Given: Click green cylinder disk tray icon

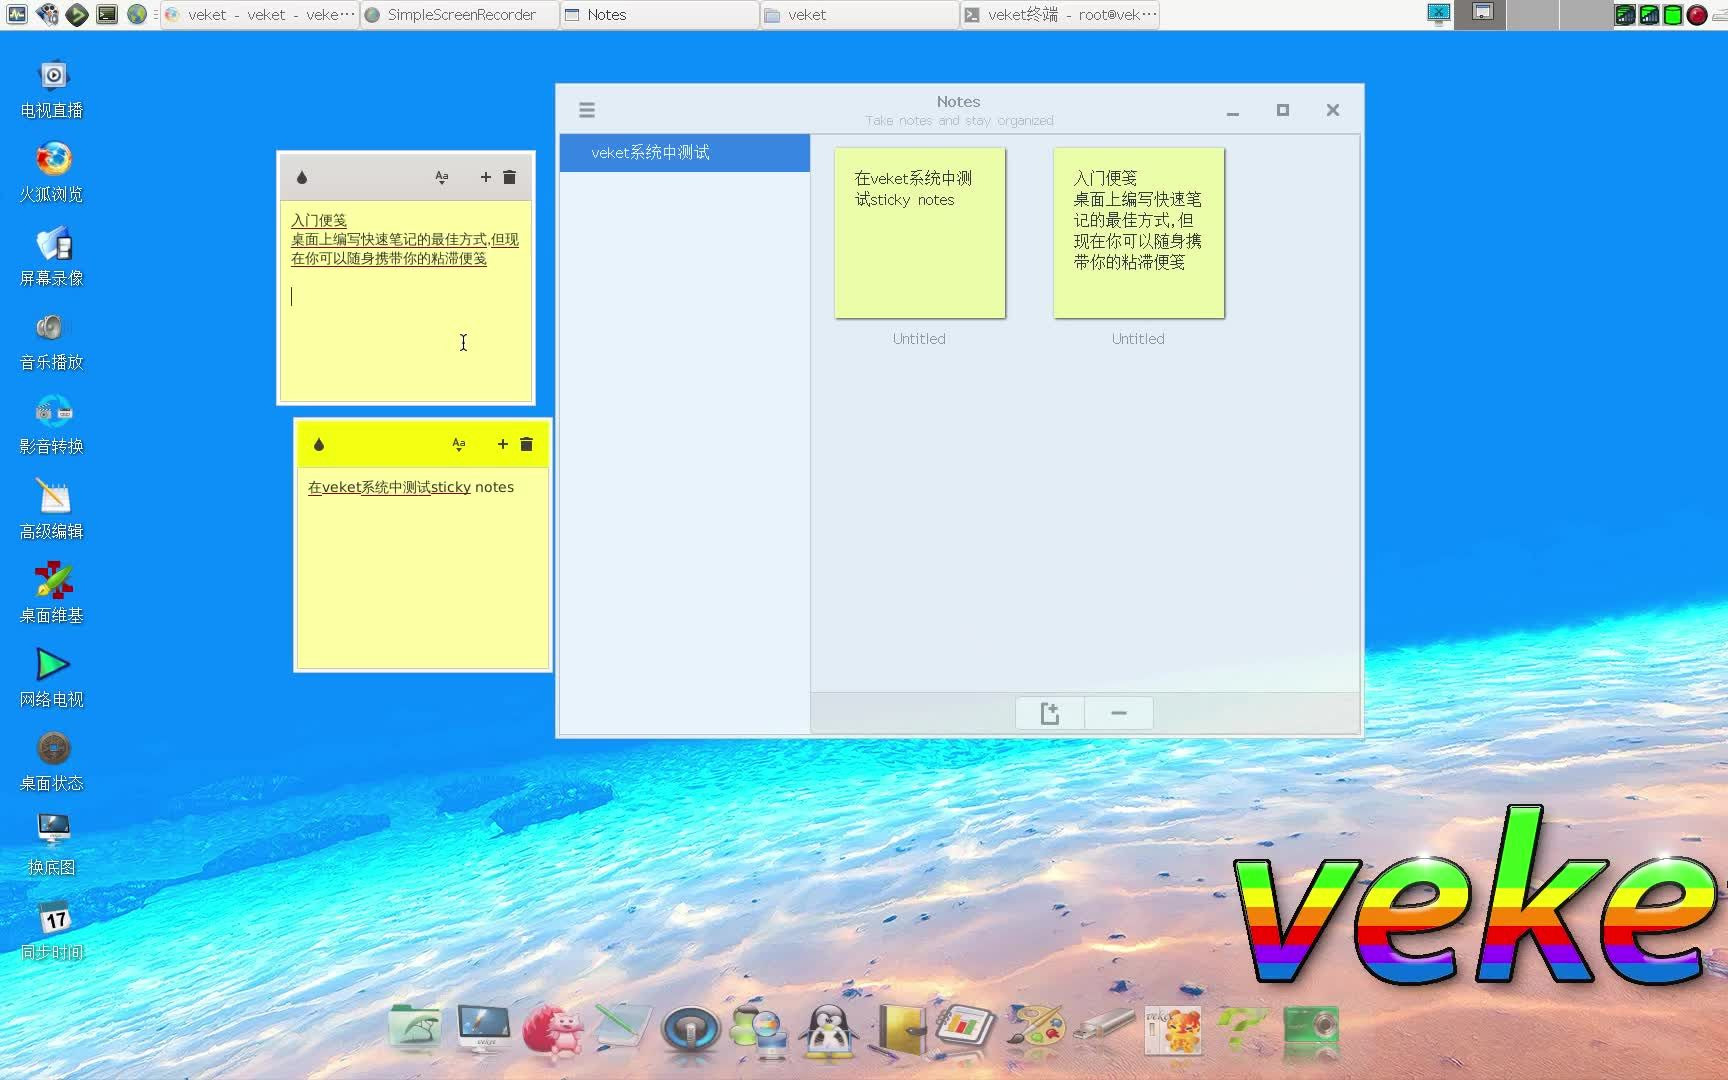Looking at the screenshot, I should 1673,15.
